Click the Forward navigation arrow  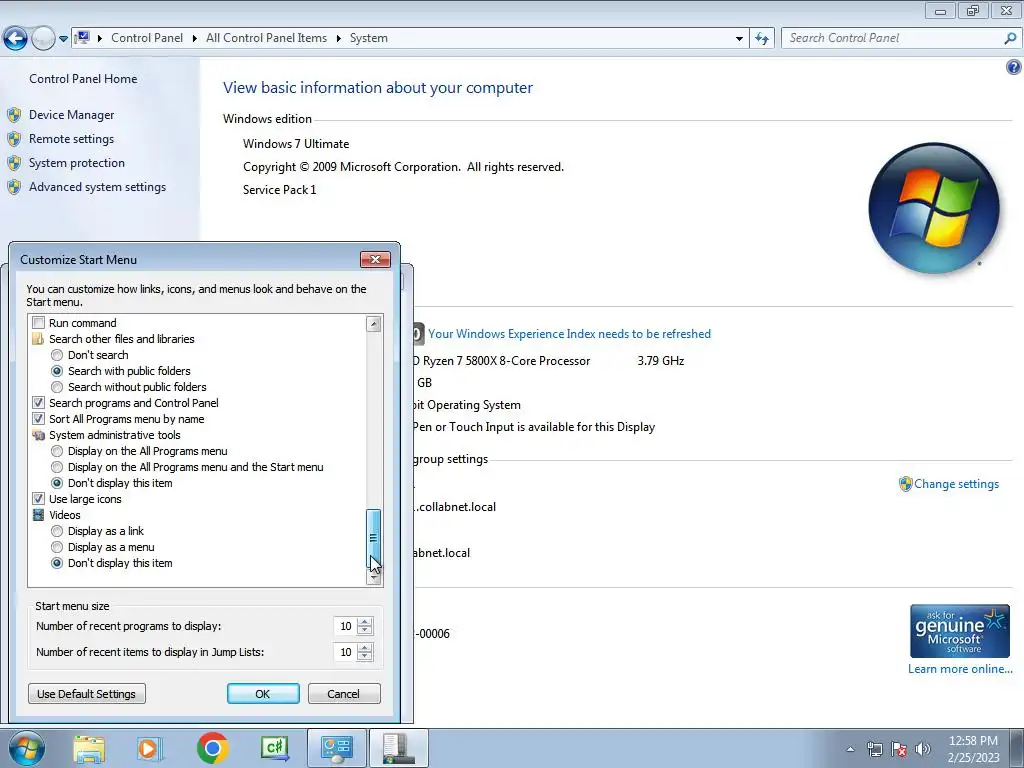(x=43, y=39)
